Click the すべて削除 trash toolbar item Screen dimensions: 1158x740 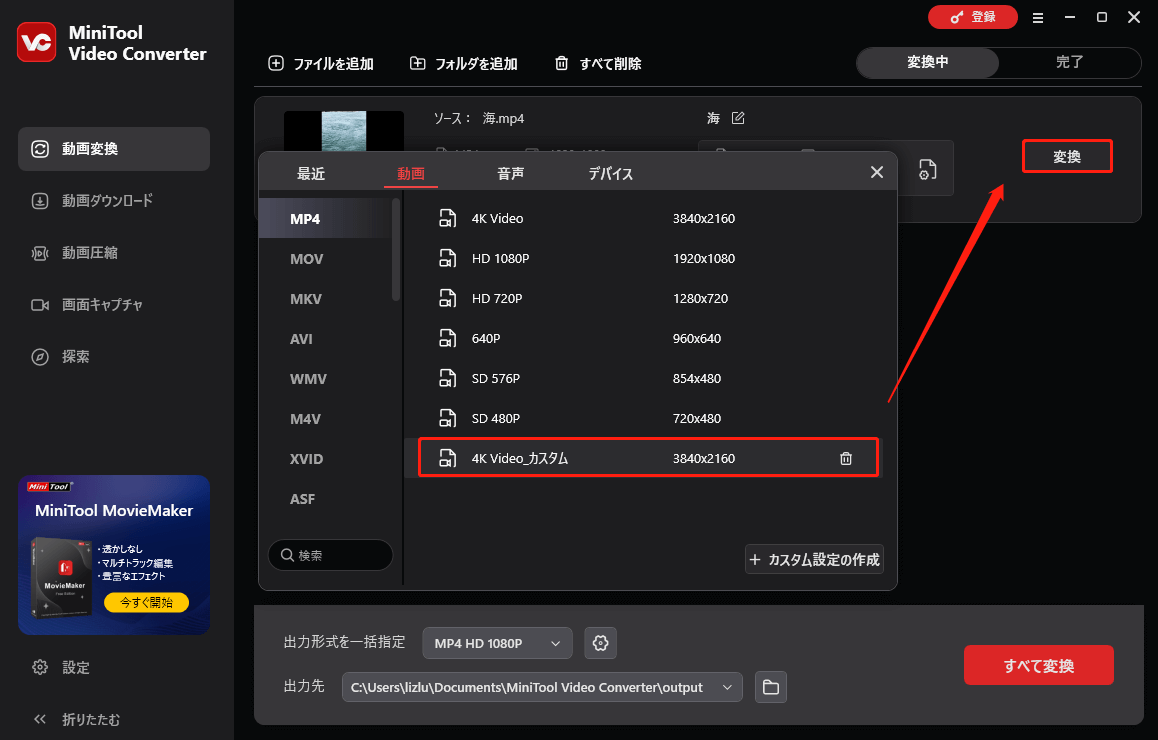pos(597,64)
